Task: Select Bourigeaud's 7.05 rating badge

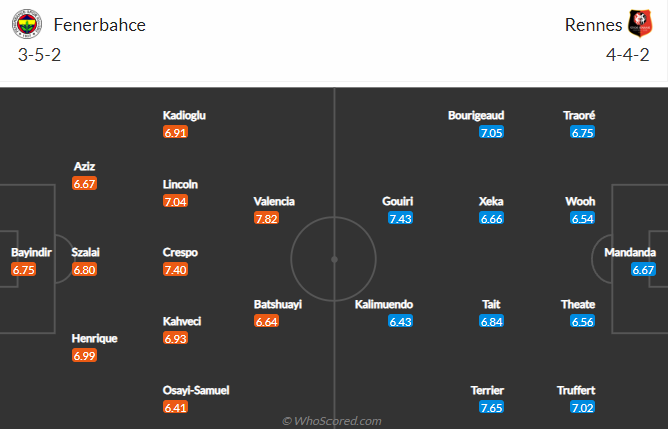Action: click(x=491, y=132)
